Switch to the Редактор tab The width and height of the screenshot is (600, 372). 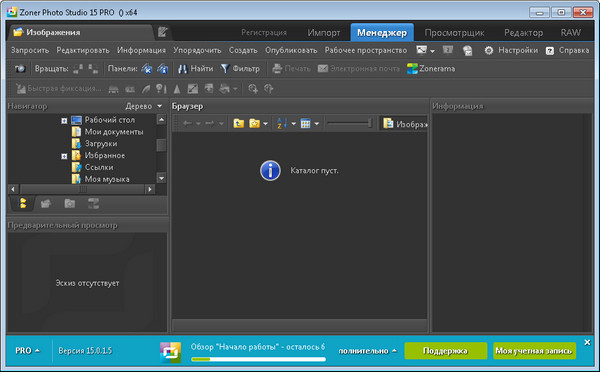click(523, 33)
